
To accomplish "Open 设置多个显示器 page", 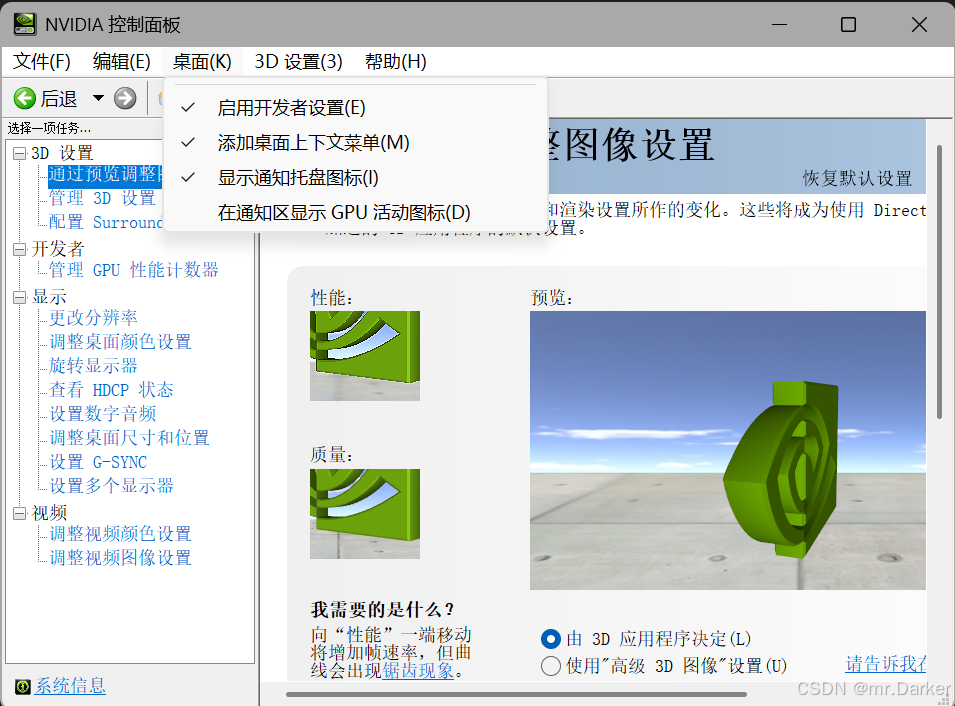I will 111,486.
